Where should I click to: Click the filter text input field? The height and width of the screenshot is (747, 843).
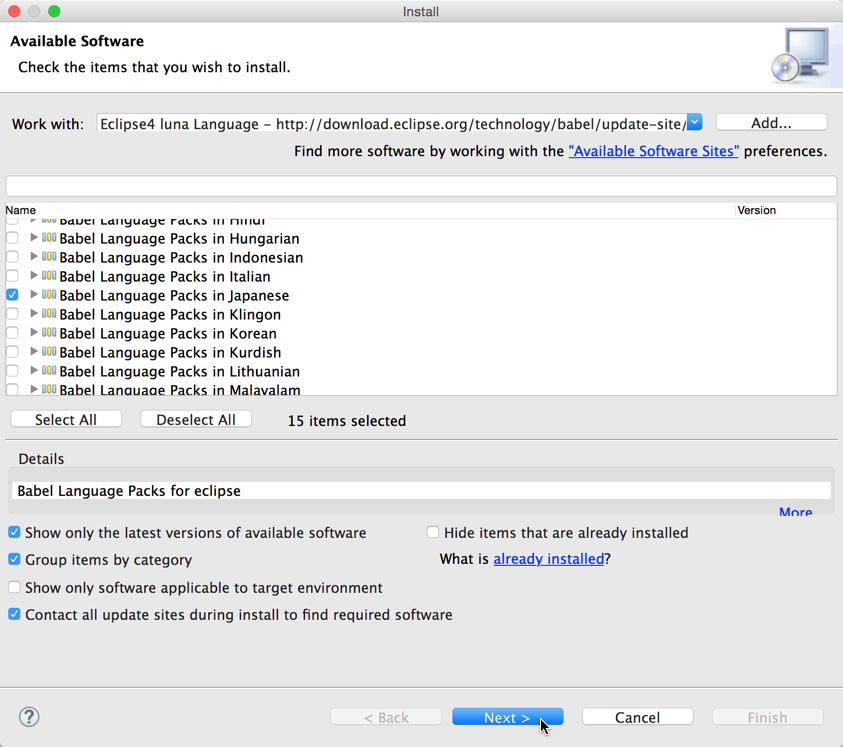point(421,187)
